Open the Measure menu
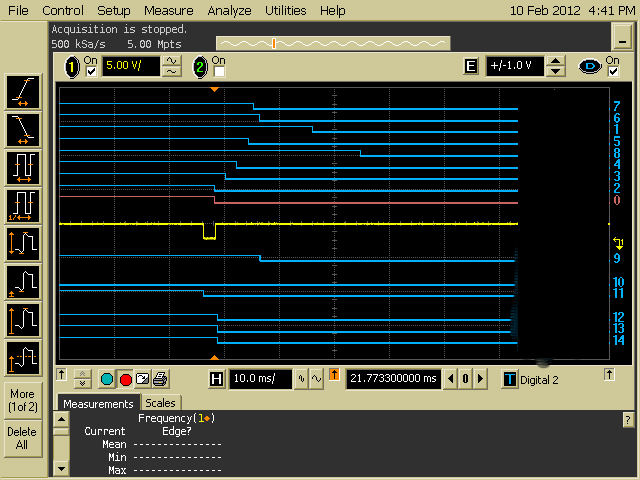The height and width of the screenshot is (480, 640). [169, 10]
